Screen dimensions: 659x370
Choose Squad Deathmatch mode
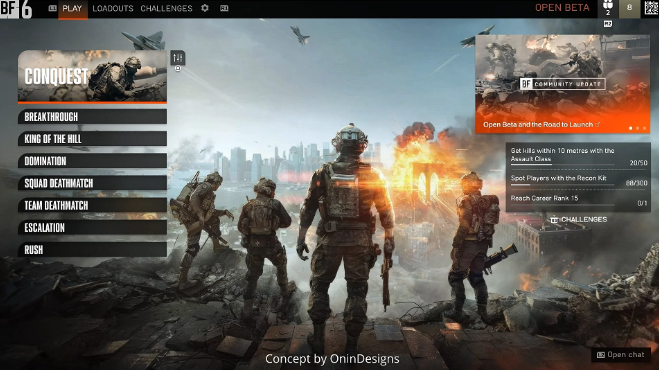[92, 183]
